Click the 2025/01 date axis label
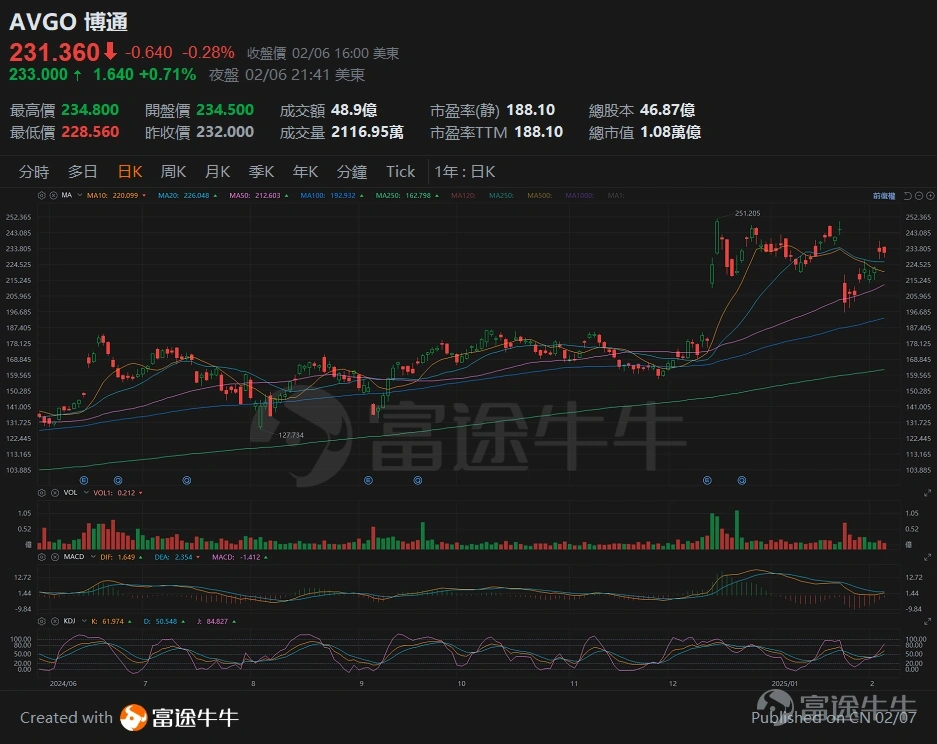The image size is (937, 744). pyautogui.click(x=785, y=684)
